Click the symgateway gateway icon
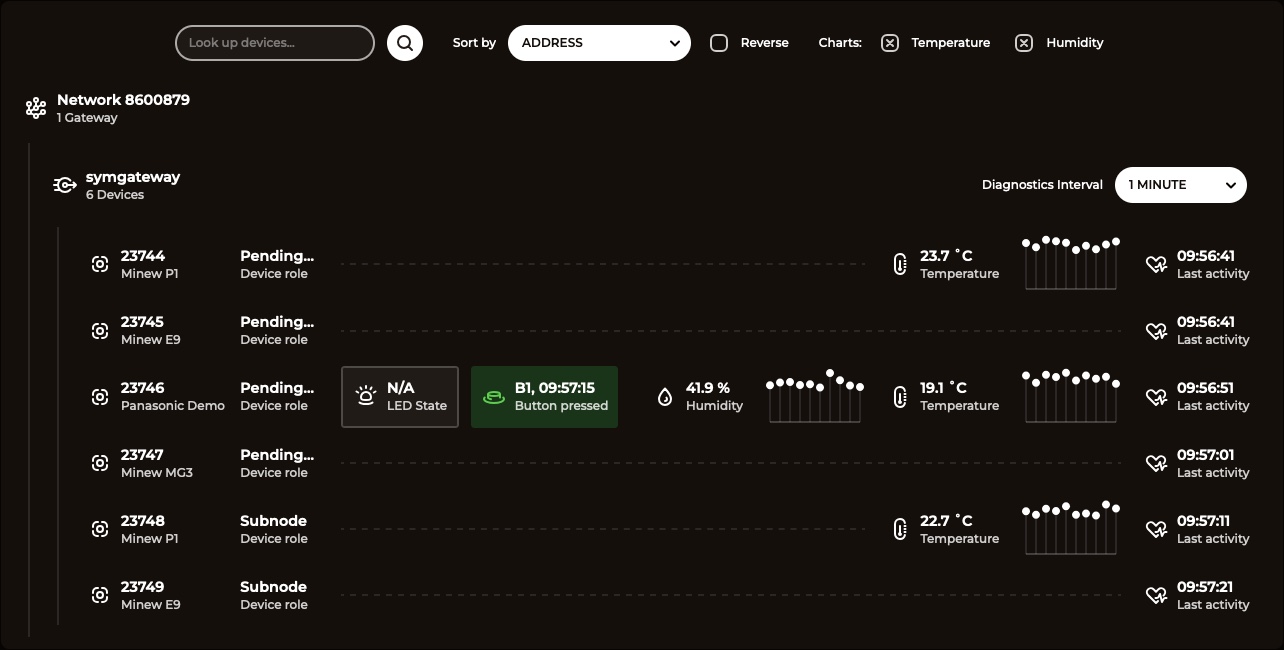The image size is (1284, 650). pyautogui.click(x=65, y=185)
